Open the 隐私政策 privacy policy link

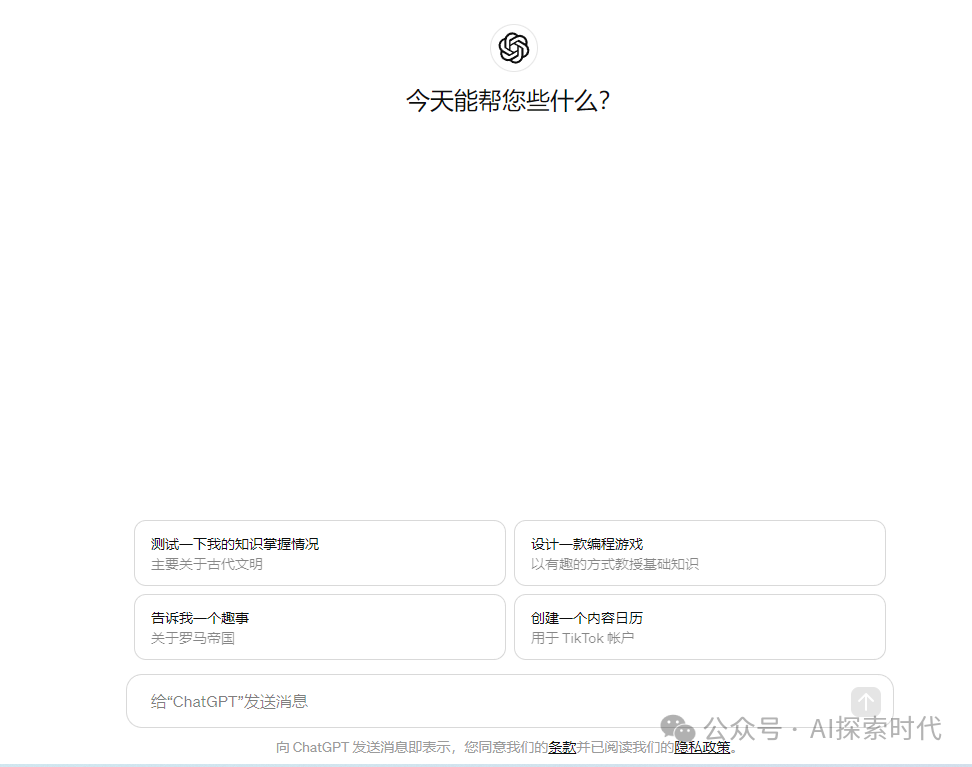(702, 747)
